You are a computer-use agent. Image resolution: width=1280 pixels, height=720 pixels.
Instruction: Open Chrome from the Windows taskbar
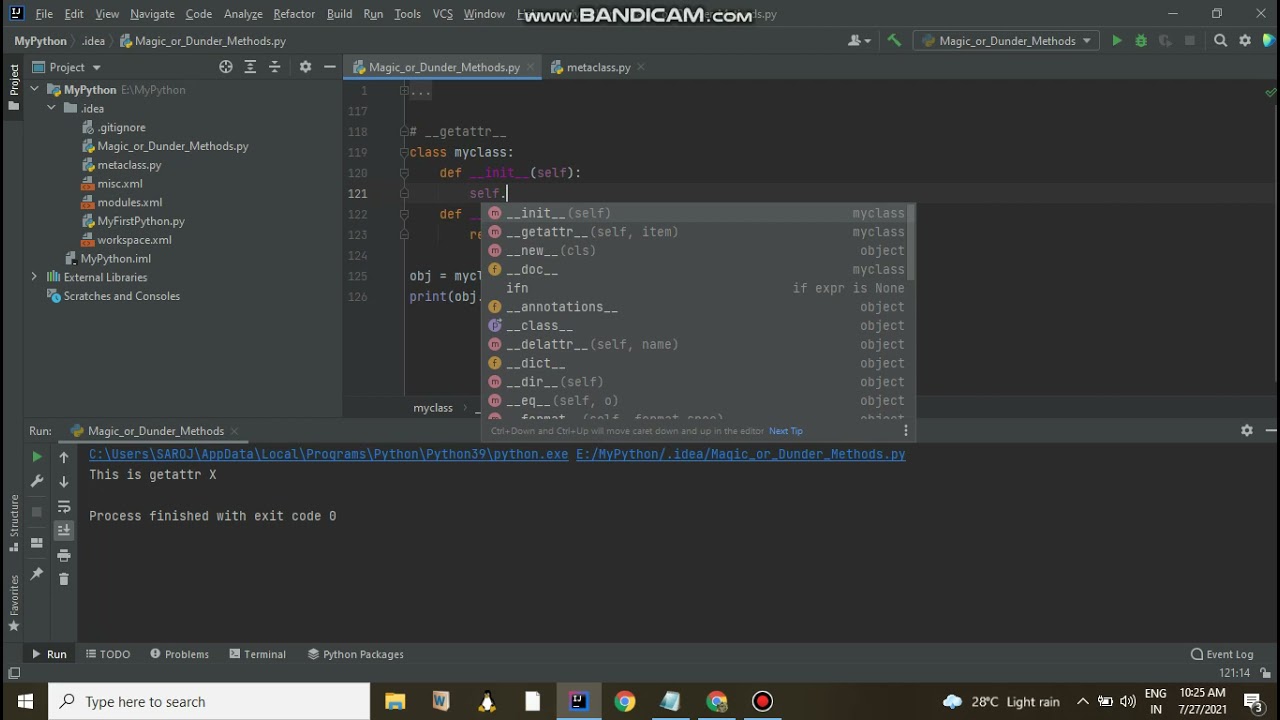click(624, 701)
